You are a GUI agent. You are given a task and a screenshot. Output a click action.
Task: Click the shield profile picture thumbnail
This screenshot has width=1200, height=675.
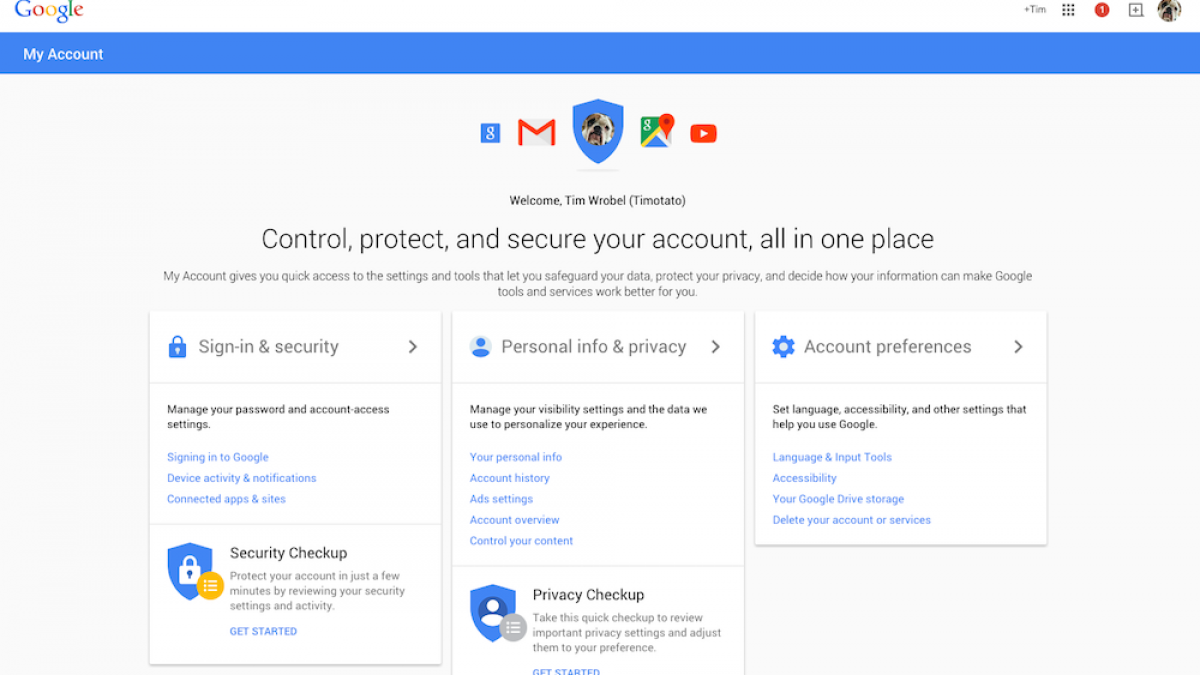click(x=598, y=130)
